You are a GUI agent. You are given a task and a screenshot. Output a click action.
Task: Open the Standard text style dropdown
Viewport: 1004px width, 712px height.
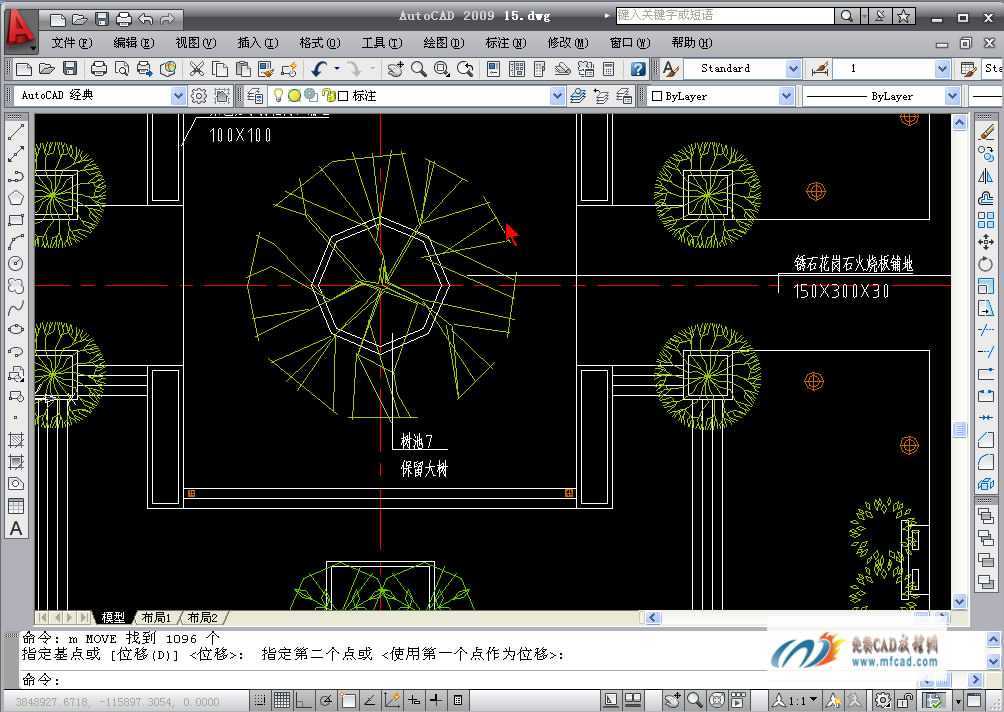(793, 69)
